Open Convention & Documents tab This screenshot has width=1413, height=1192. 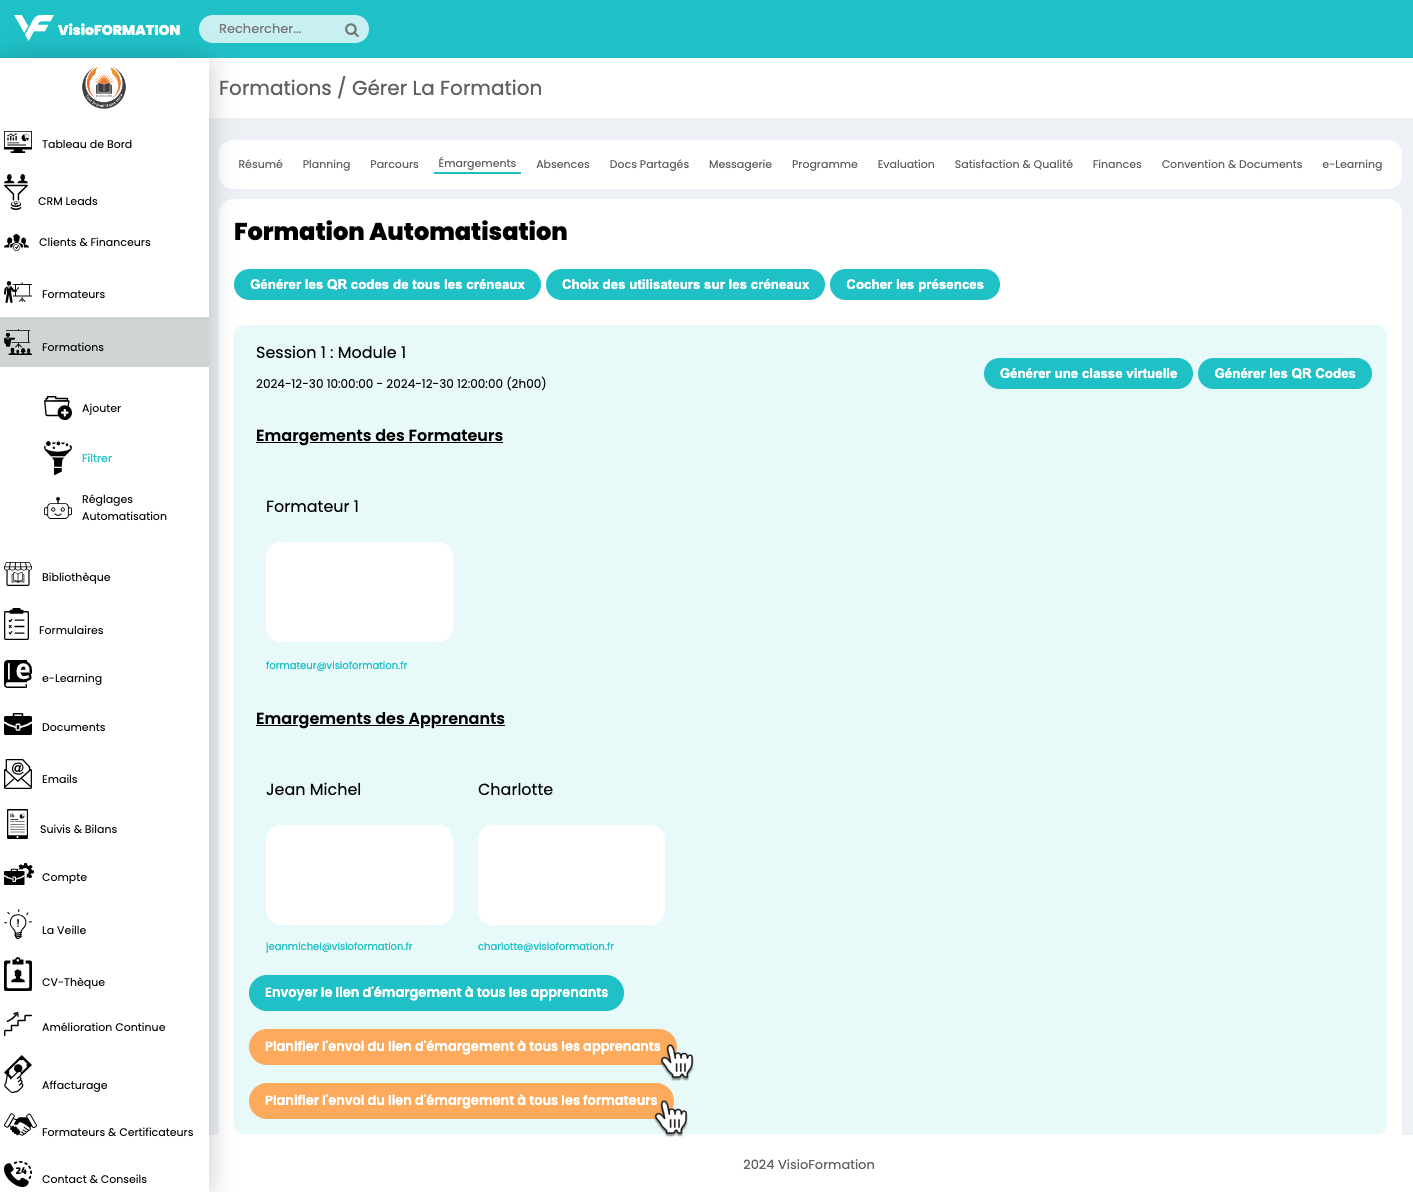pos(1232,164)
